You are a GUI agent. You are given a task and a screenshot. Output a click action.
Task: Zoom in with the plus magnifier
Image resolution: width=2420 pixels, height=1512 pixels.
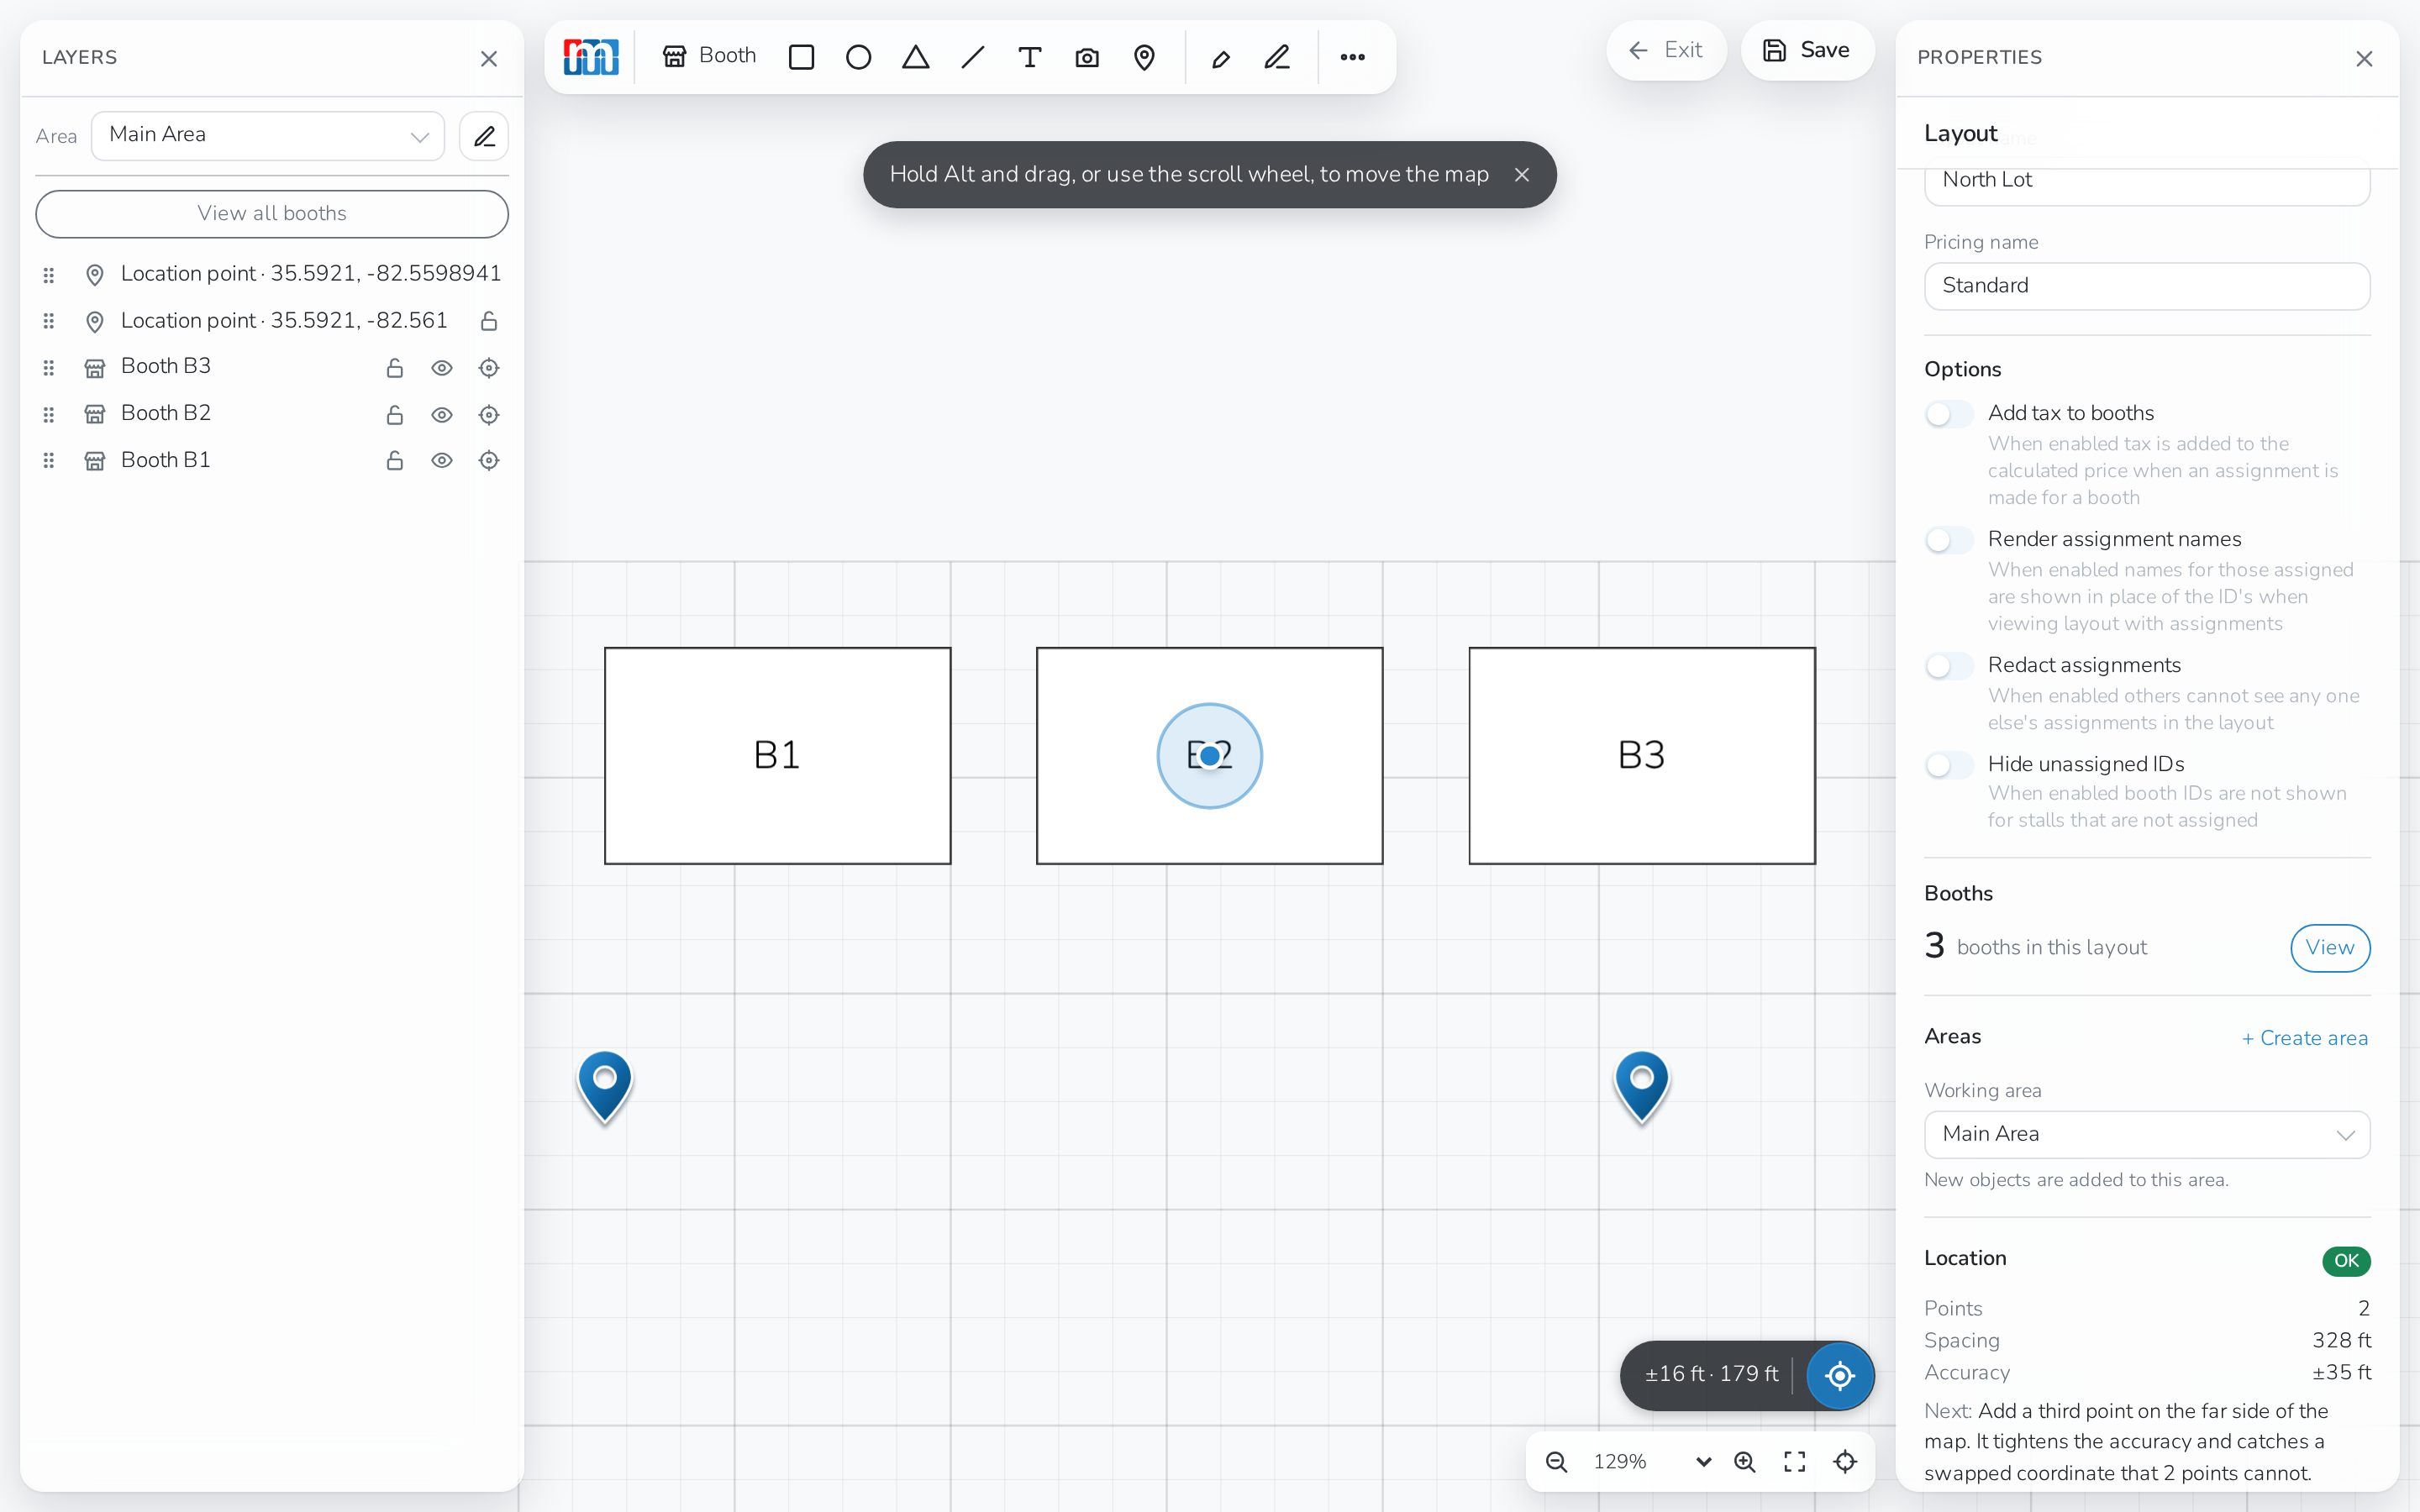pyautogui.click(x=1744, y=1461)
